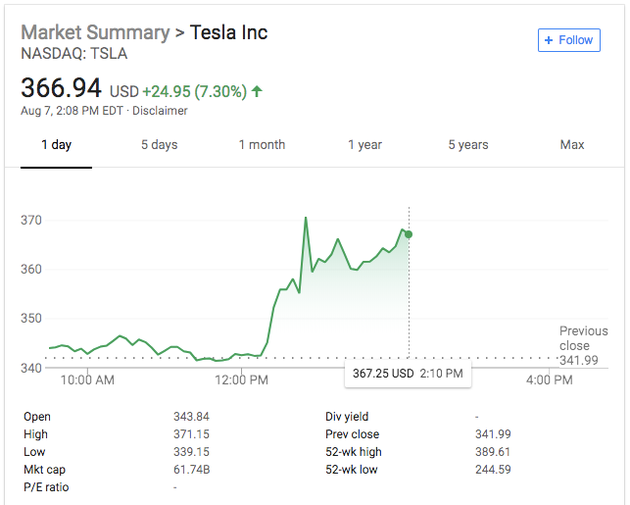630x505 pixels.
Task: Select the Max range tab
Action: point(572,145)
